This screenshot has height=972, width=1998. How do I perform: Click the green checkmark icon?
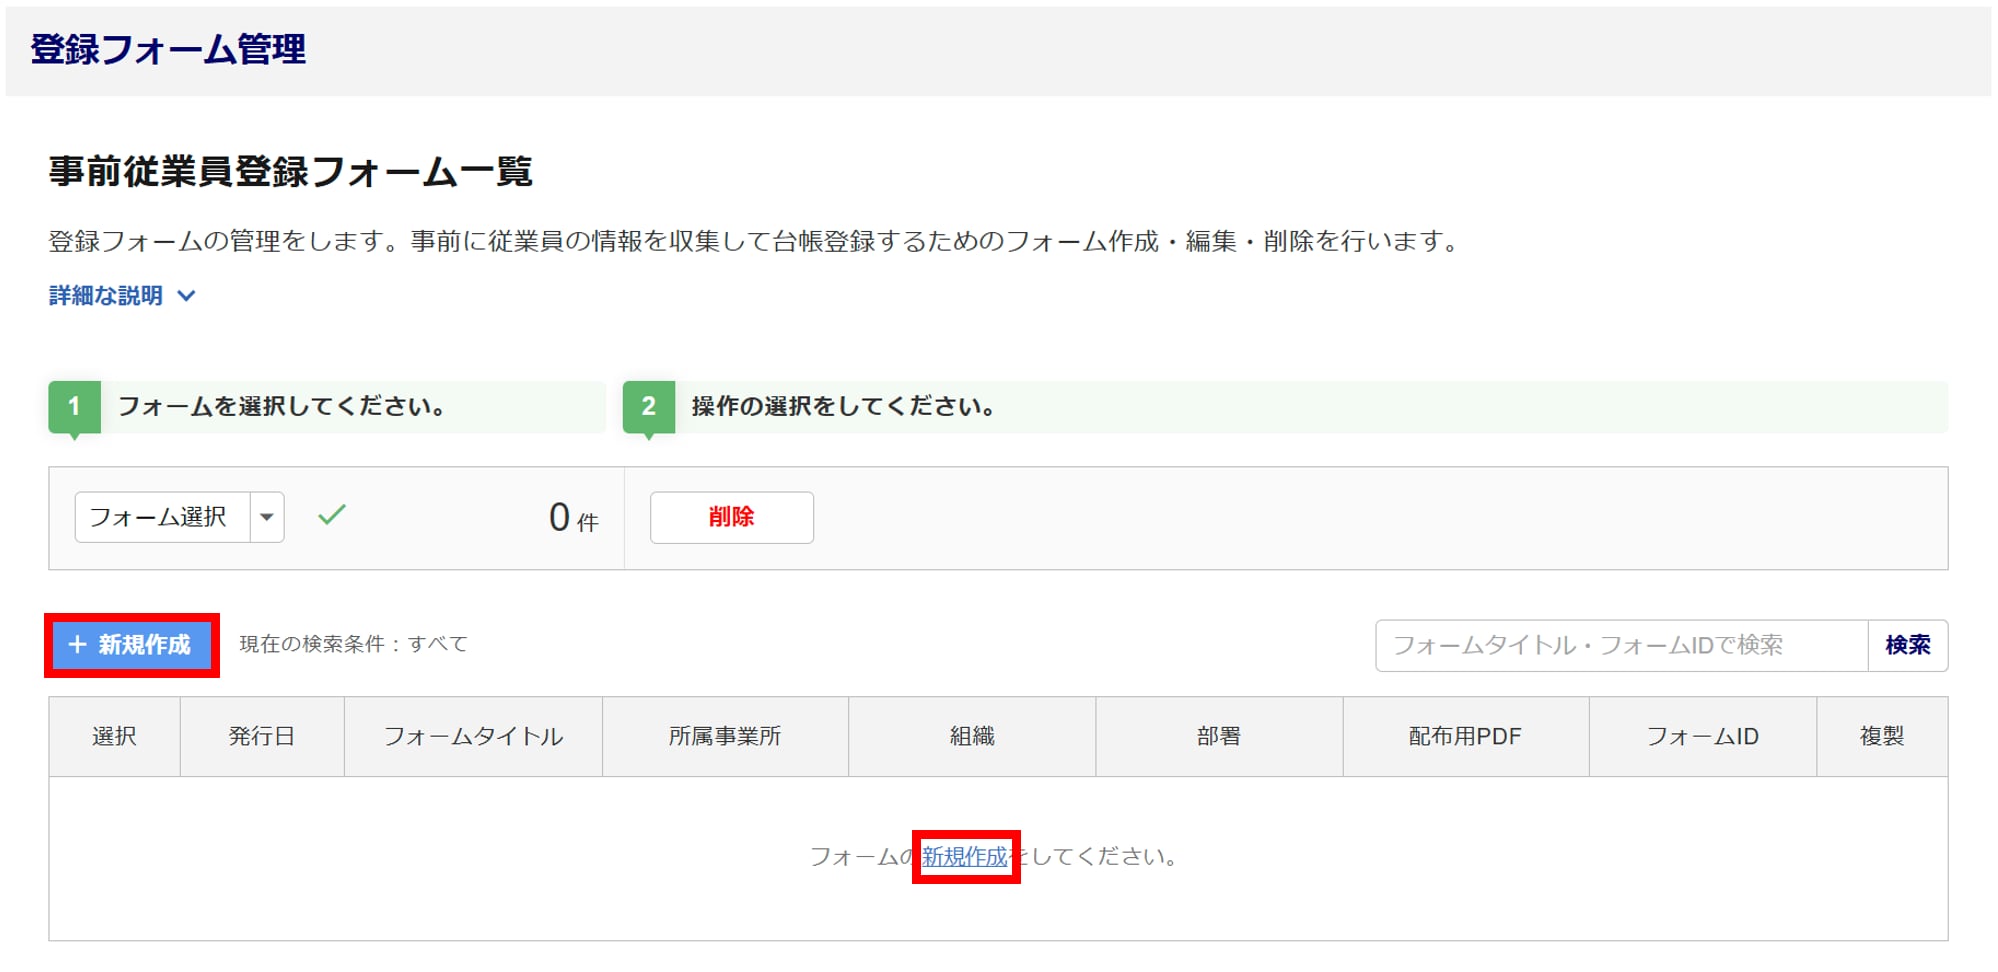pos(331,515)
